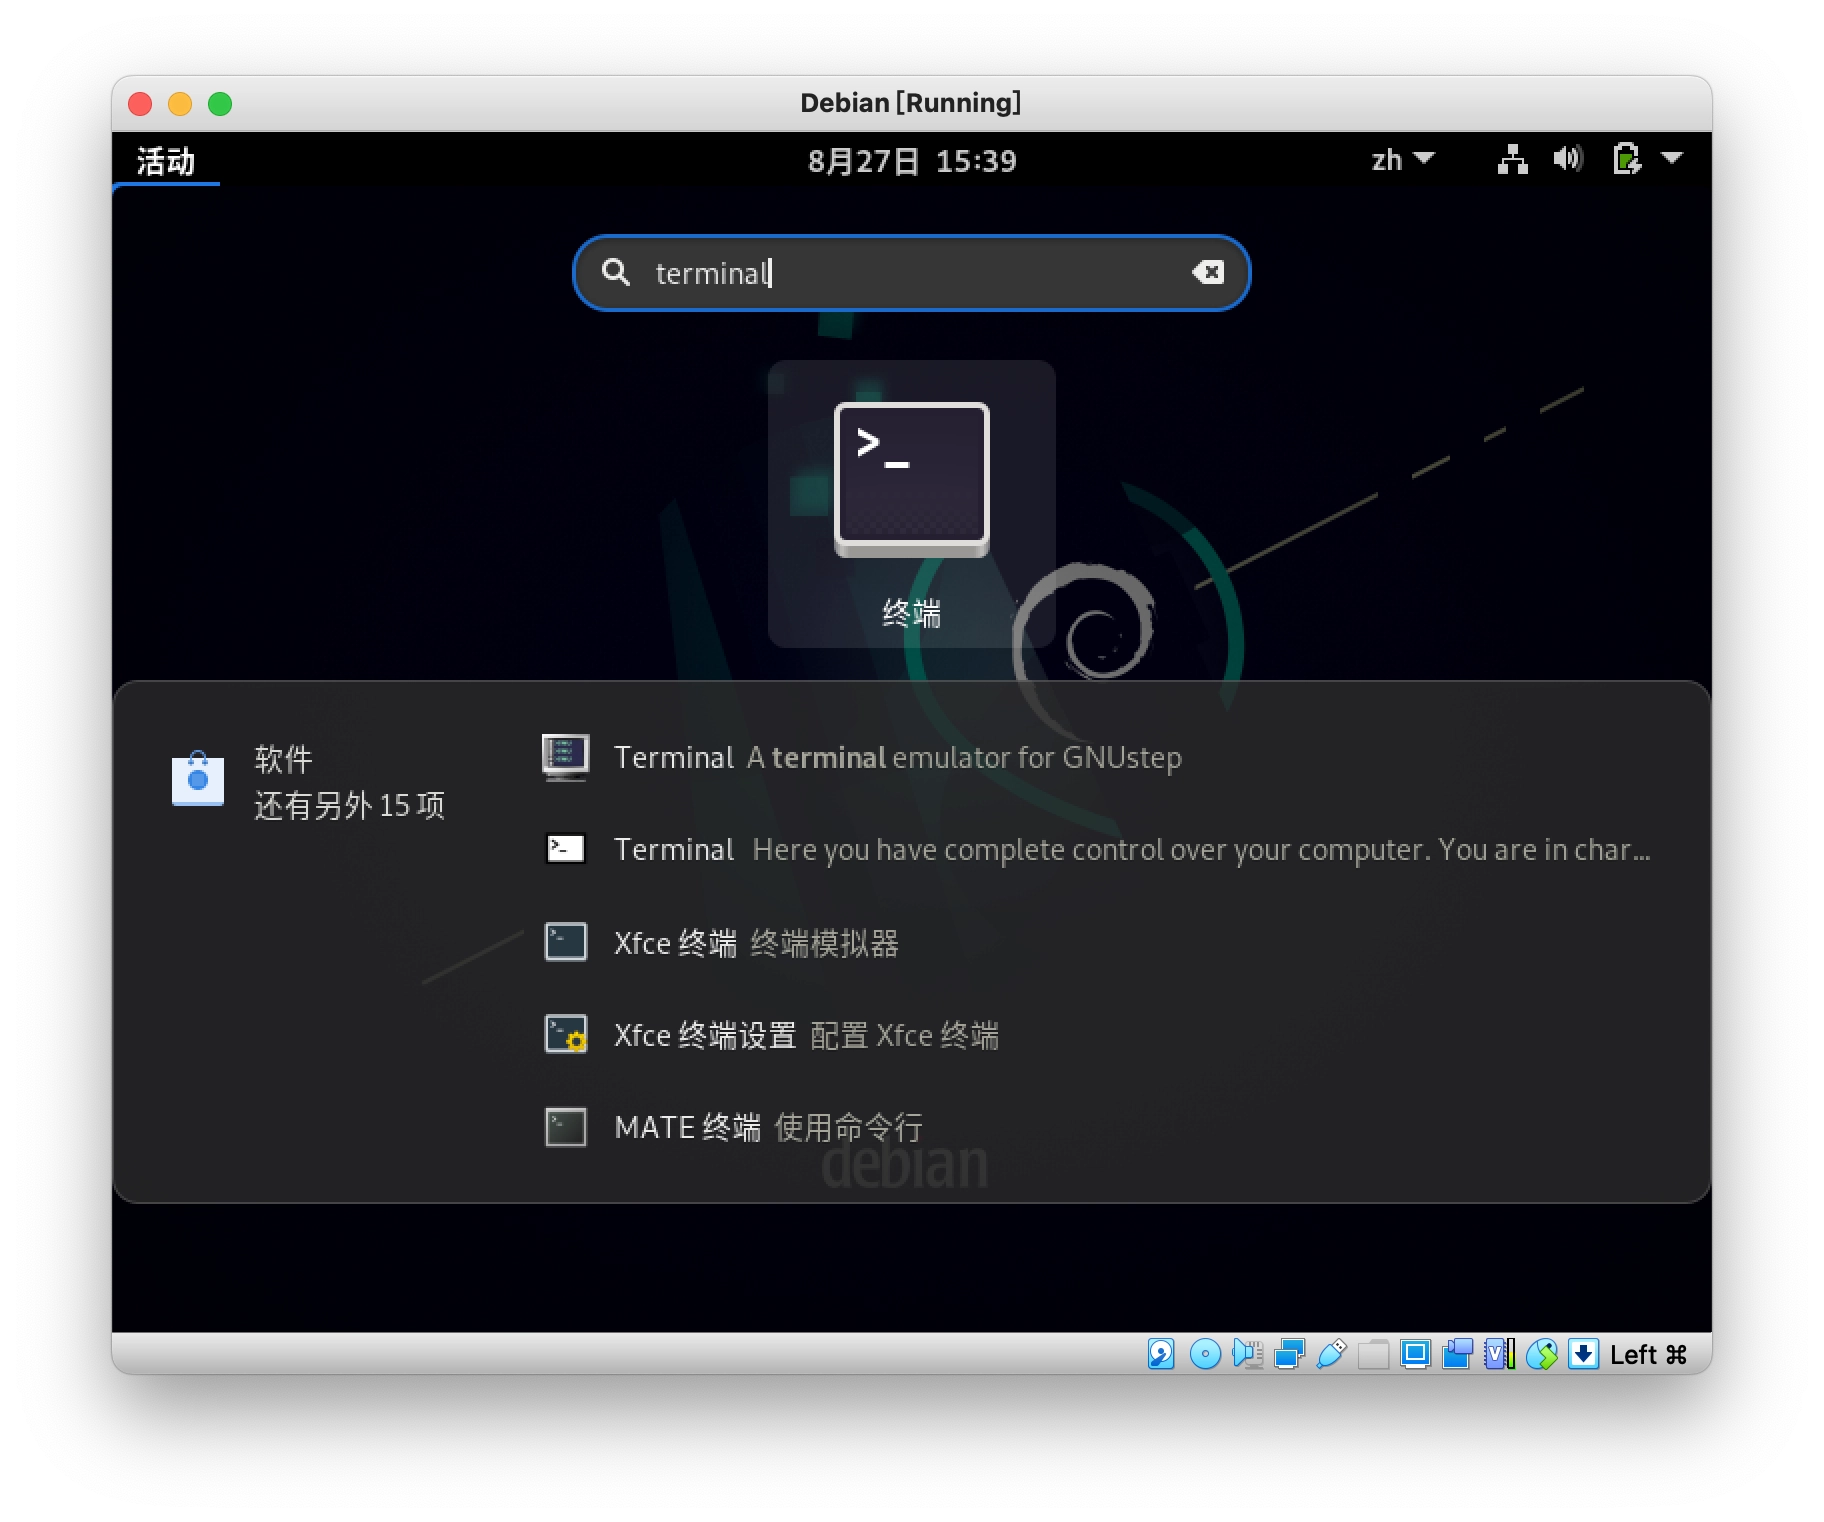Open the 终端 terminal app icon
Screen dimensions: 1824x1522
911,504
